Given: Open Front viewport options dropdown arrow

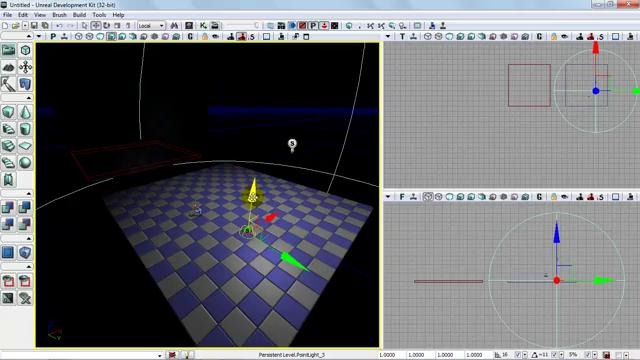Looking at the screenshot, I should [388, 197].
